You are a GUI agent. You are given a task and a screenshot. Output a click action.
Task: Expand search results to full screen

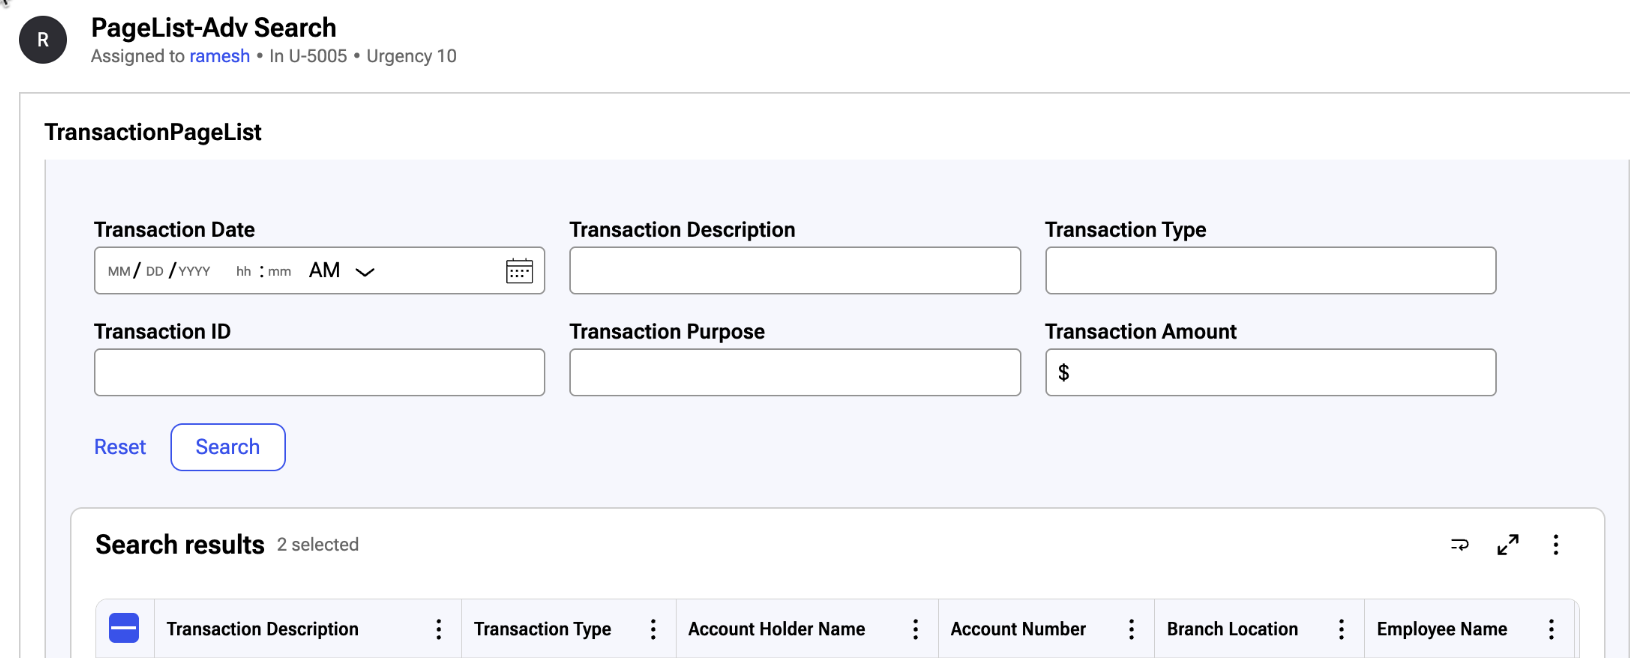click(x=1508, y=545)
